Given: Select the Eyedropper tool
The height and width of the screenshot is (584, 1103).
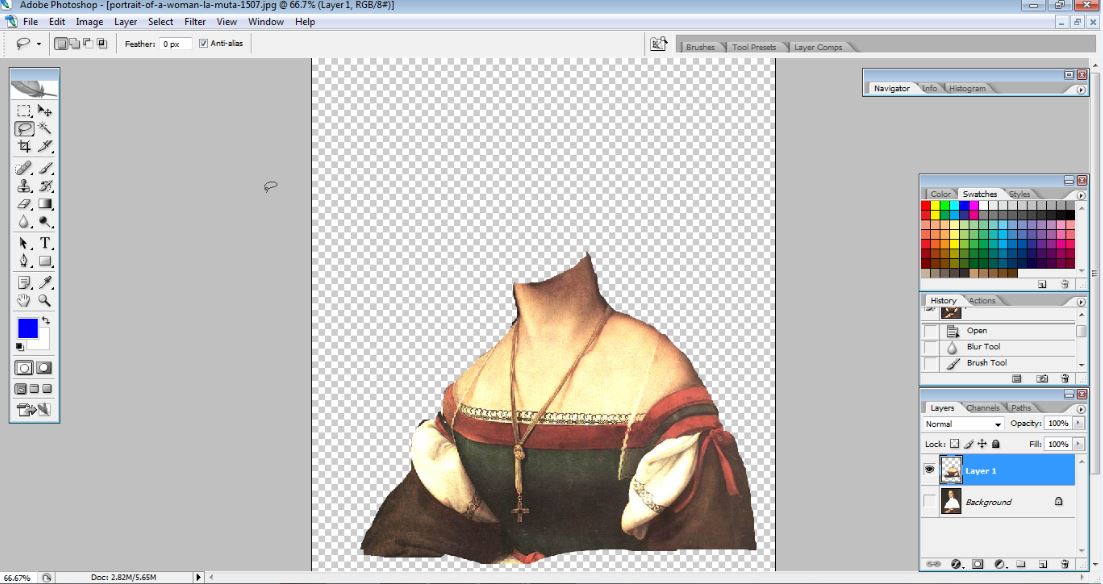Looking at the screenshot, I should 44,283.
